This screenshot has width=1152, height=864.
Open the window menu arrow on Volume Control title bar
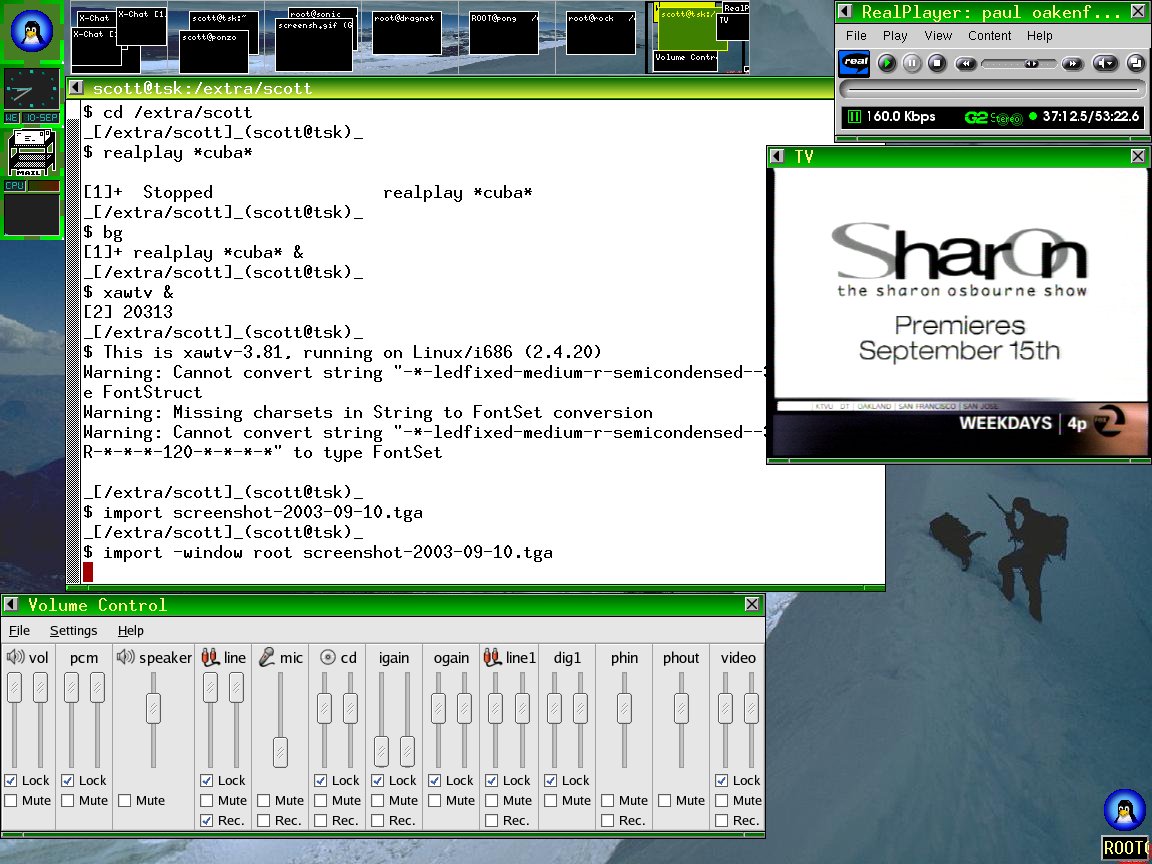[10, 604]
